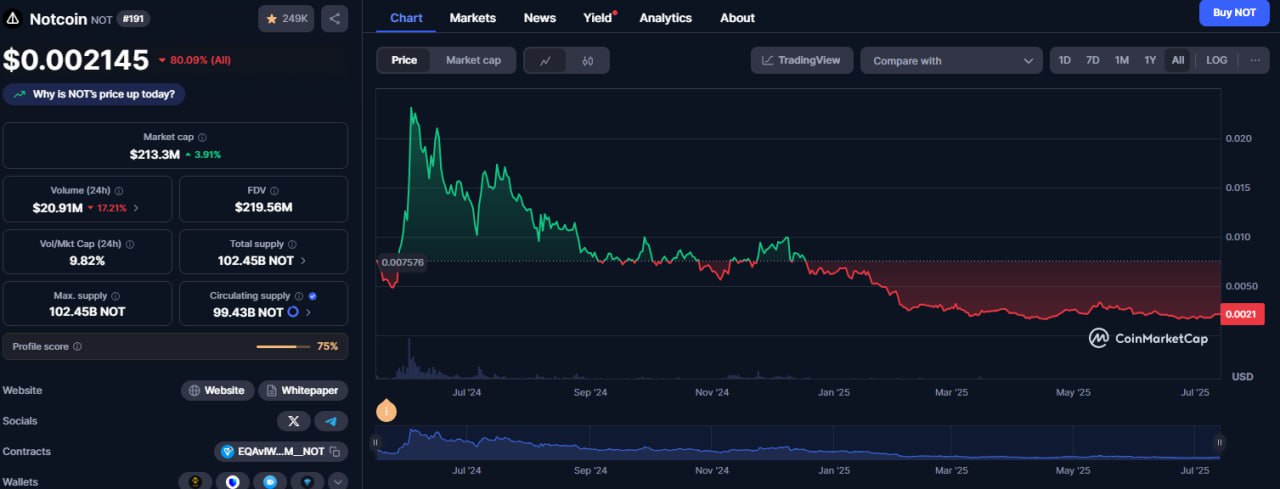
Task: Expand more wallets with the chevron
Action: click(338, 482)
